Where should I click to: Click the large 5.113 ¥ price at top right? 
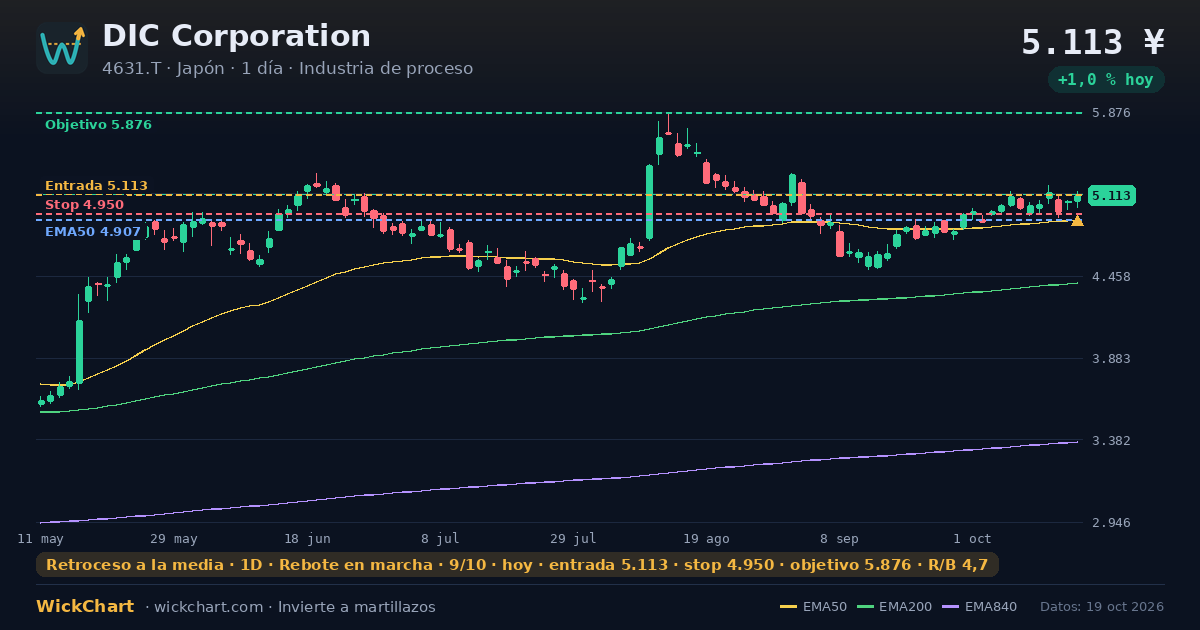(1093, 42)
